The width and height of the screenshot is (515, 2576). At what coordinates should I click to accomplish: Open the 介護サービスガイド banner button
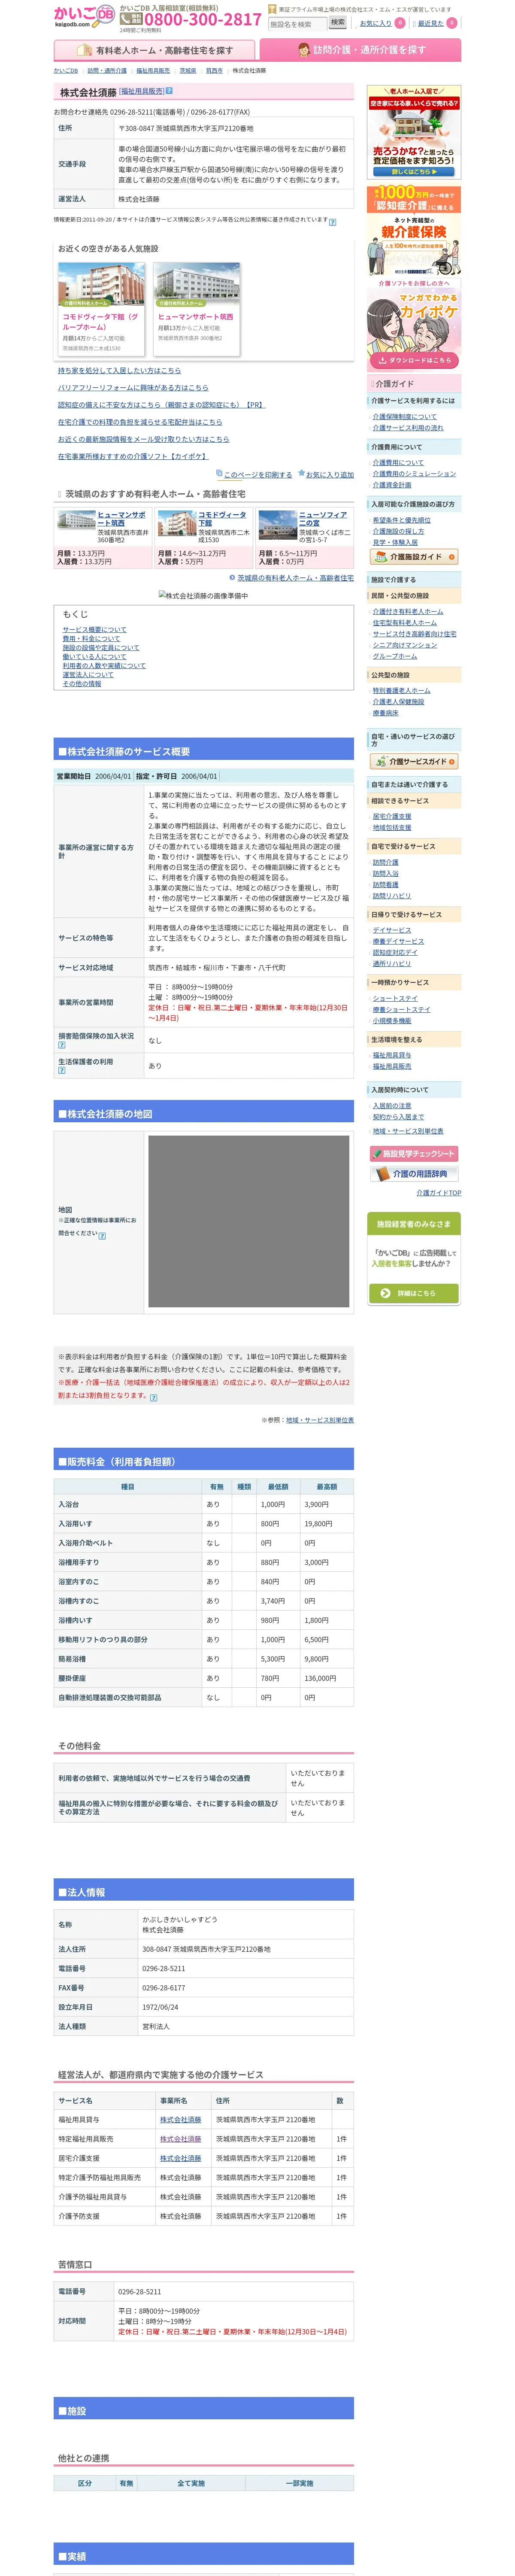[x=414, y=761]
